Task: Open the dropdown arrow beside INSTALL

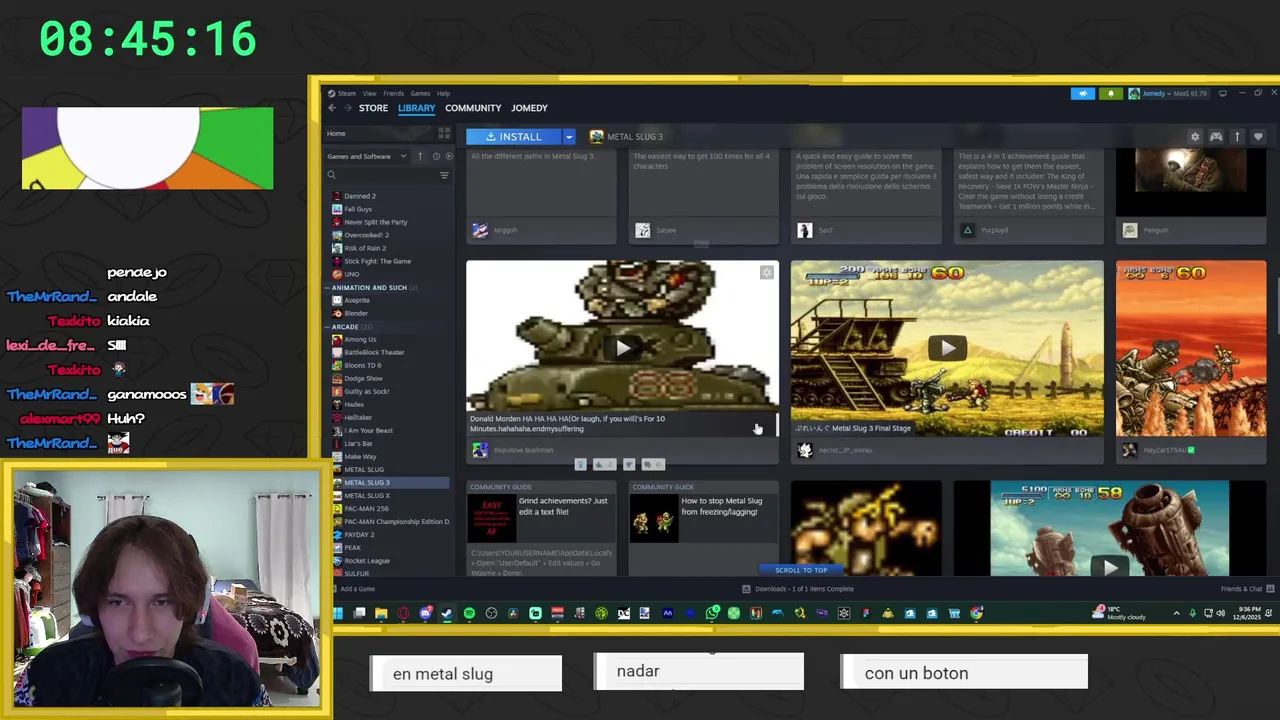Action: point(569,136)
